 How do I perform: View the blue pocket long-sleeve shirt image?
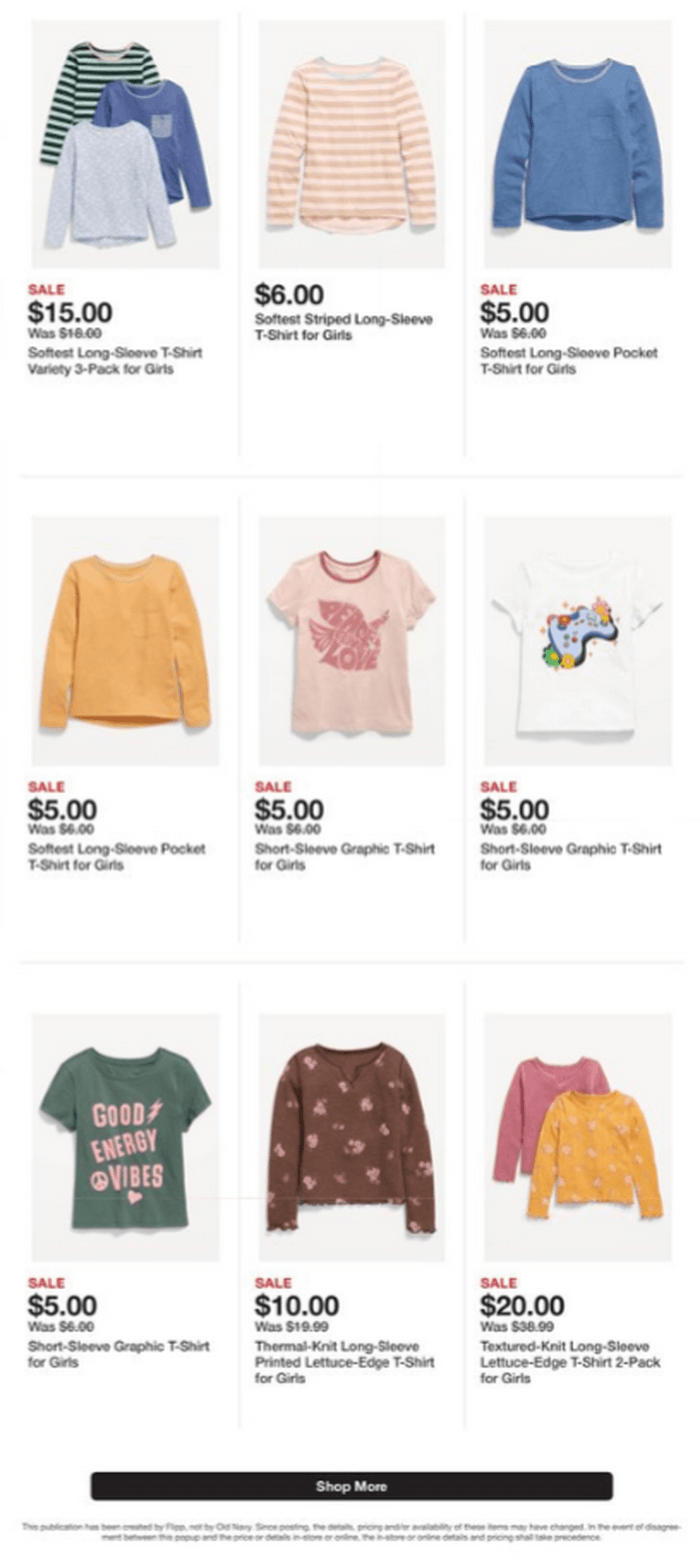click(x=577, y=144)
